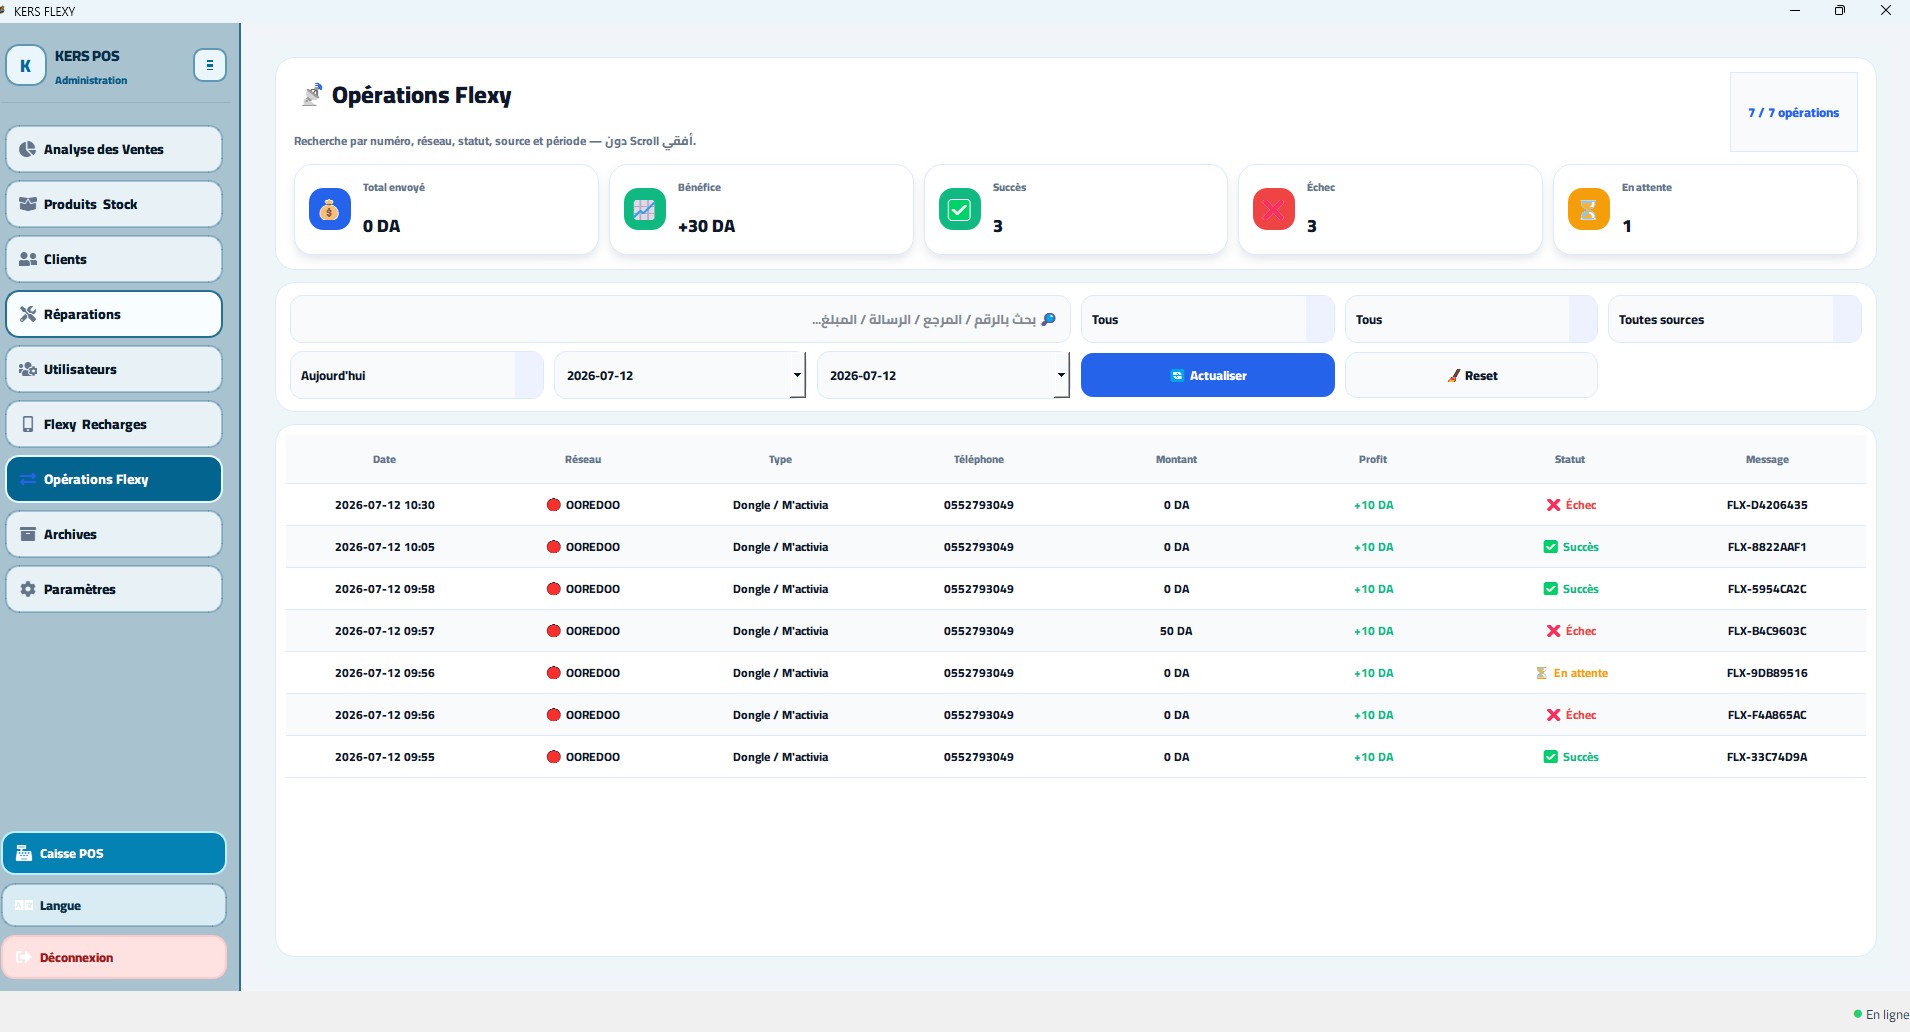Screen dimensions: 1910x1032
Task: Click the orange En attente hourglass icon
Action: [1588, 210]
